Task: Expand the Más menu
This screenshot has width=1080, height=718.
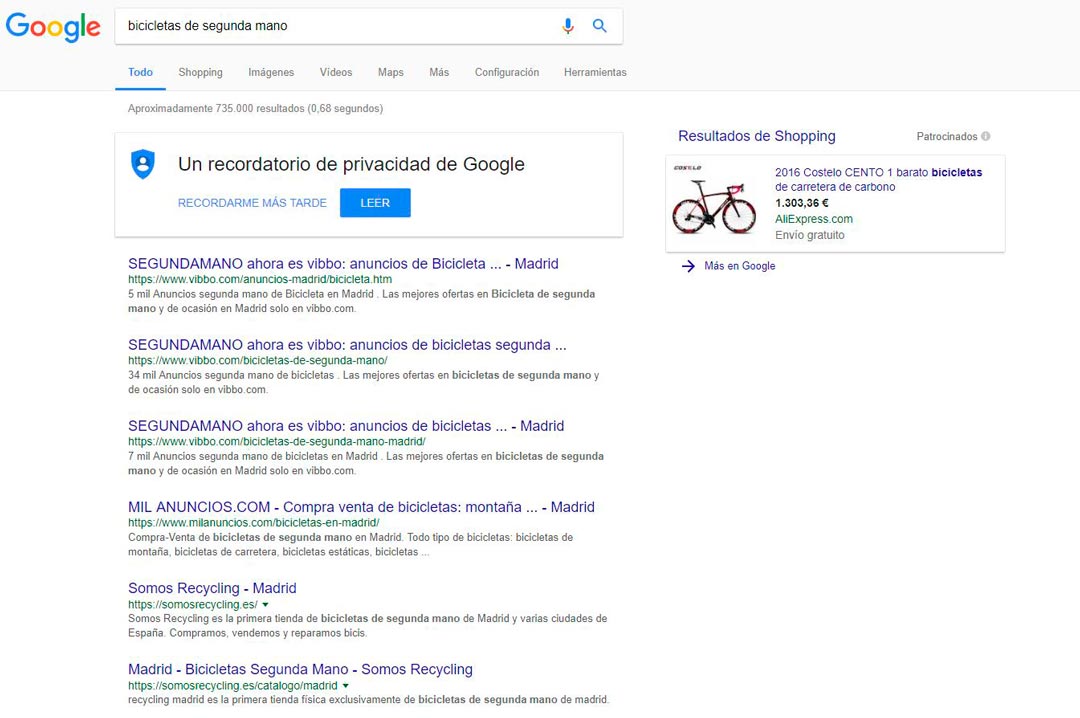Action: (439, 72)
